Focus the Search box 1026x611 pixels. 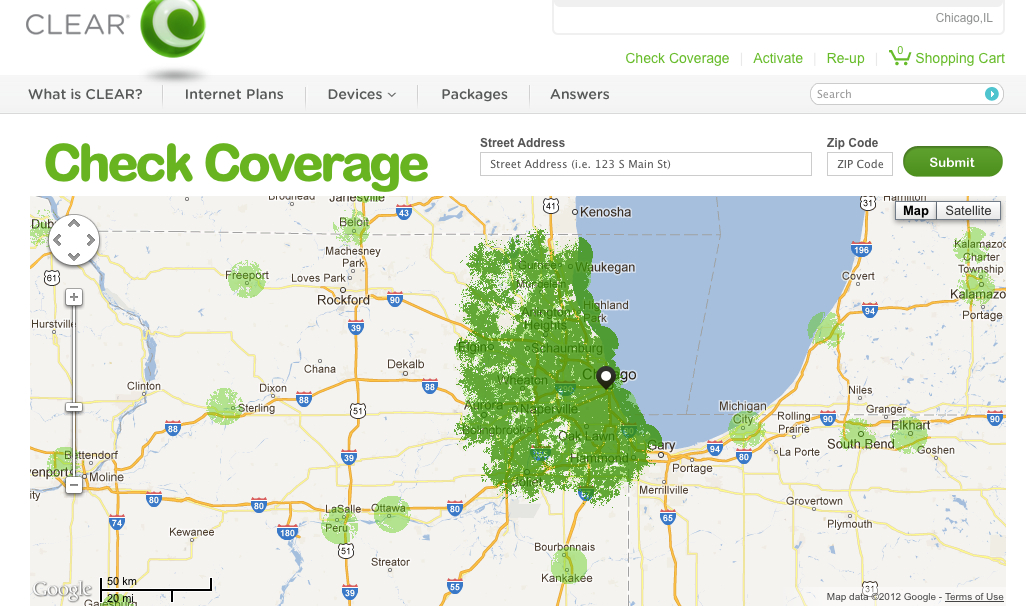tap(900, 94)
